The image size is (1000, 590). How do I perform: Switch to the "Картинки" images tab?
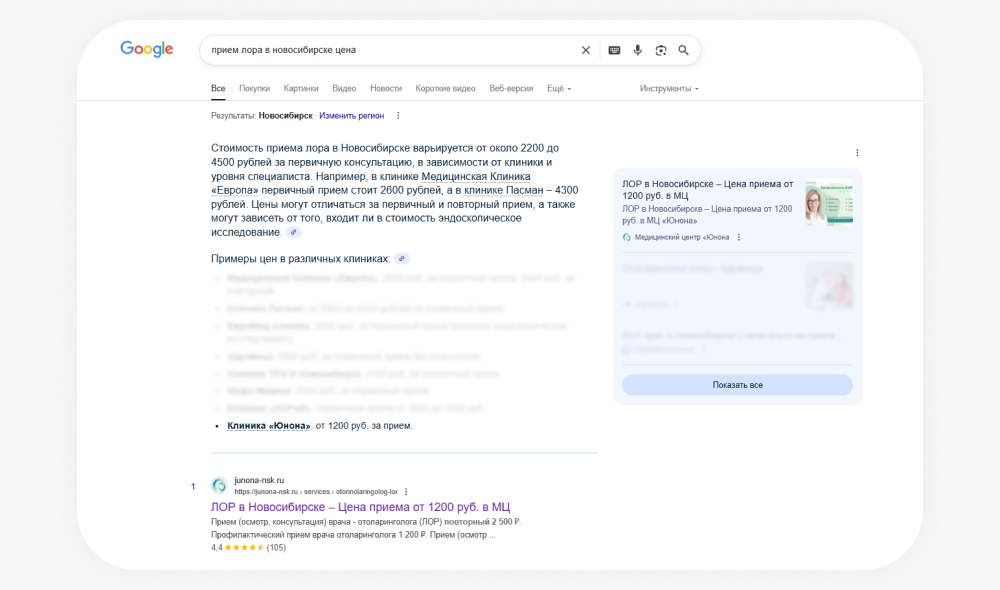301,88
